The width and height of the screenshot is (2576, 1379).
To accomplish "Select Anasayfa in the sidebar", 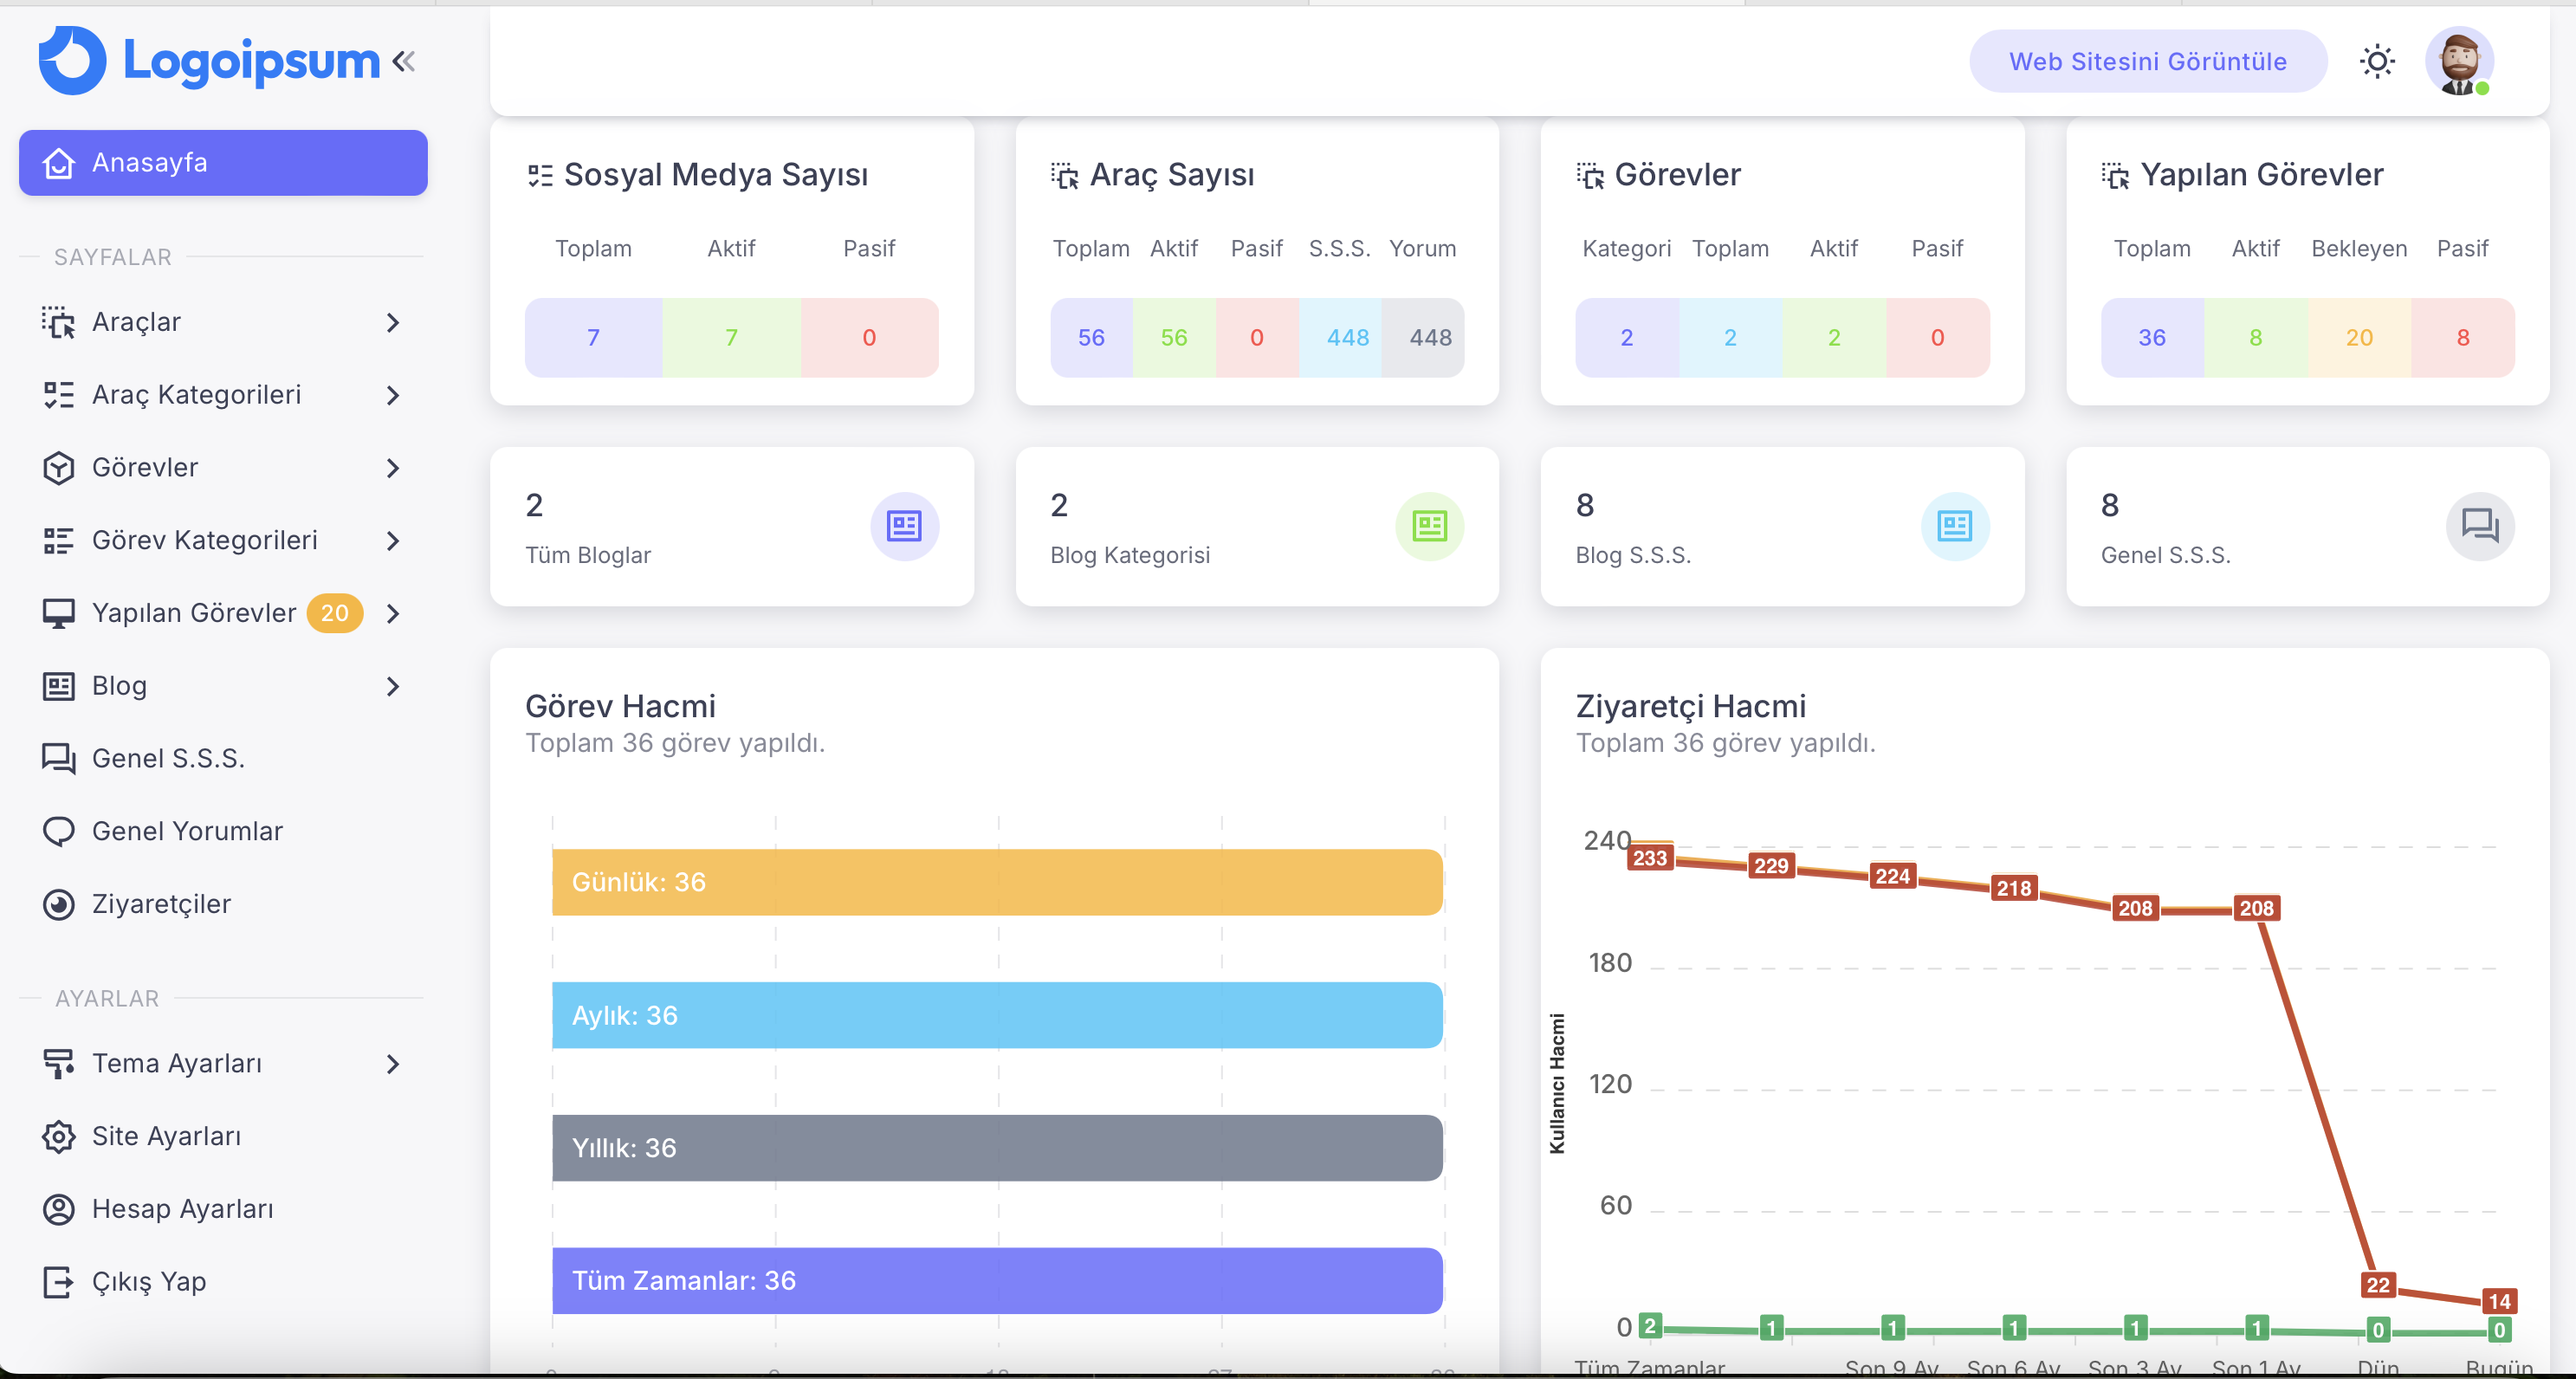I will [223, 163].
